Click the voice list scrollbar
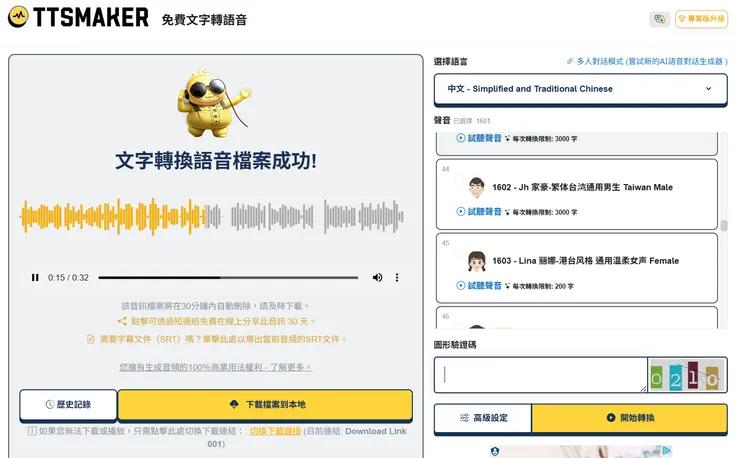 pos(724,226)
